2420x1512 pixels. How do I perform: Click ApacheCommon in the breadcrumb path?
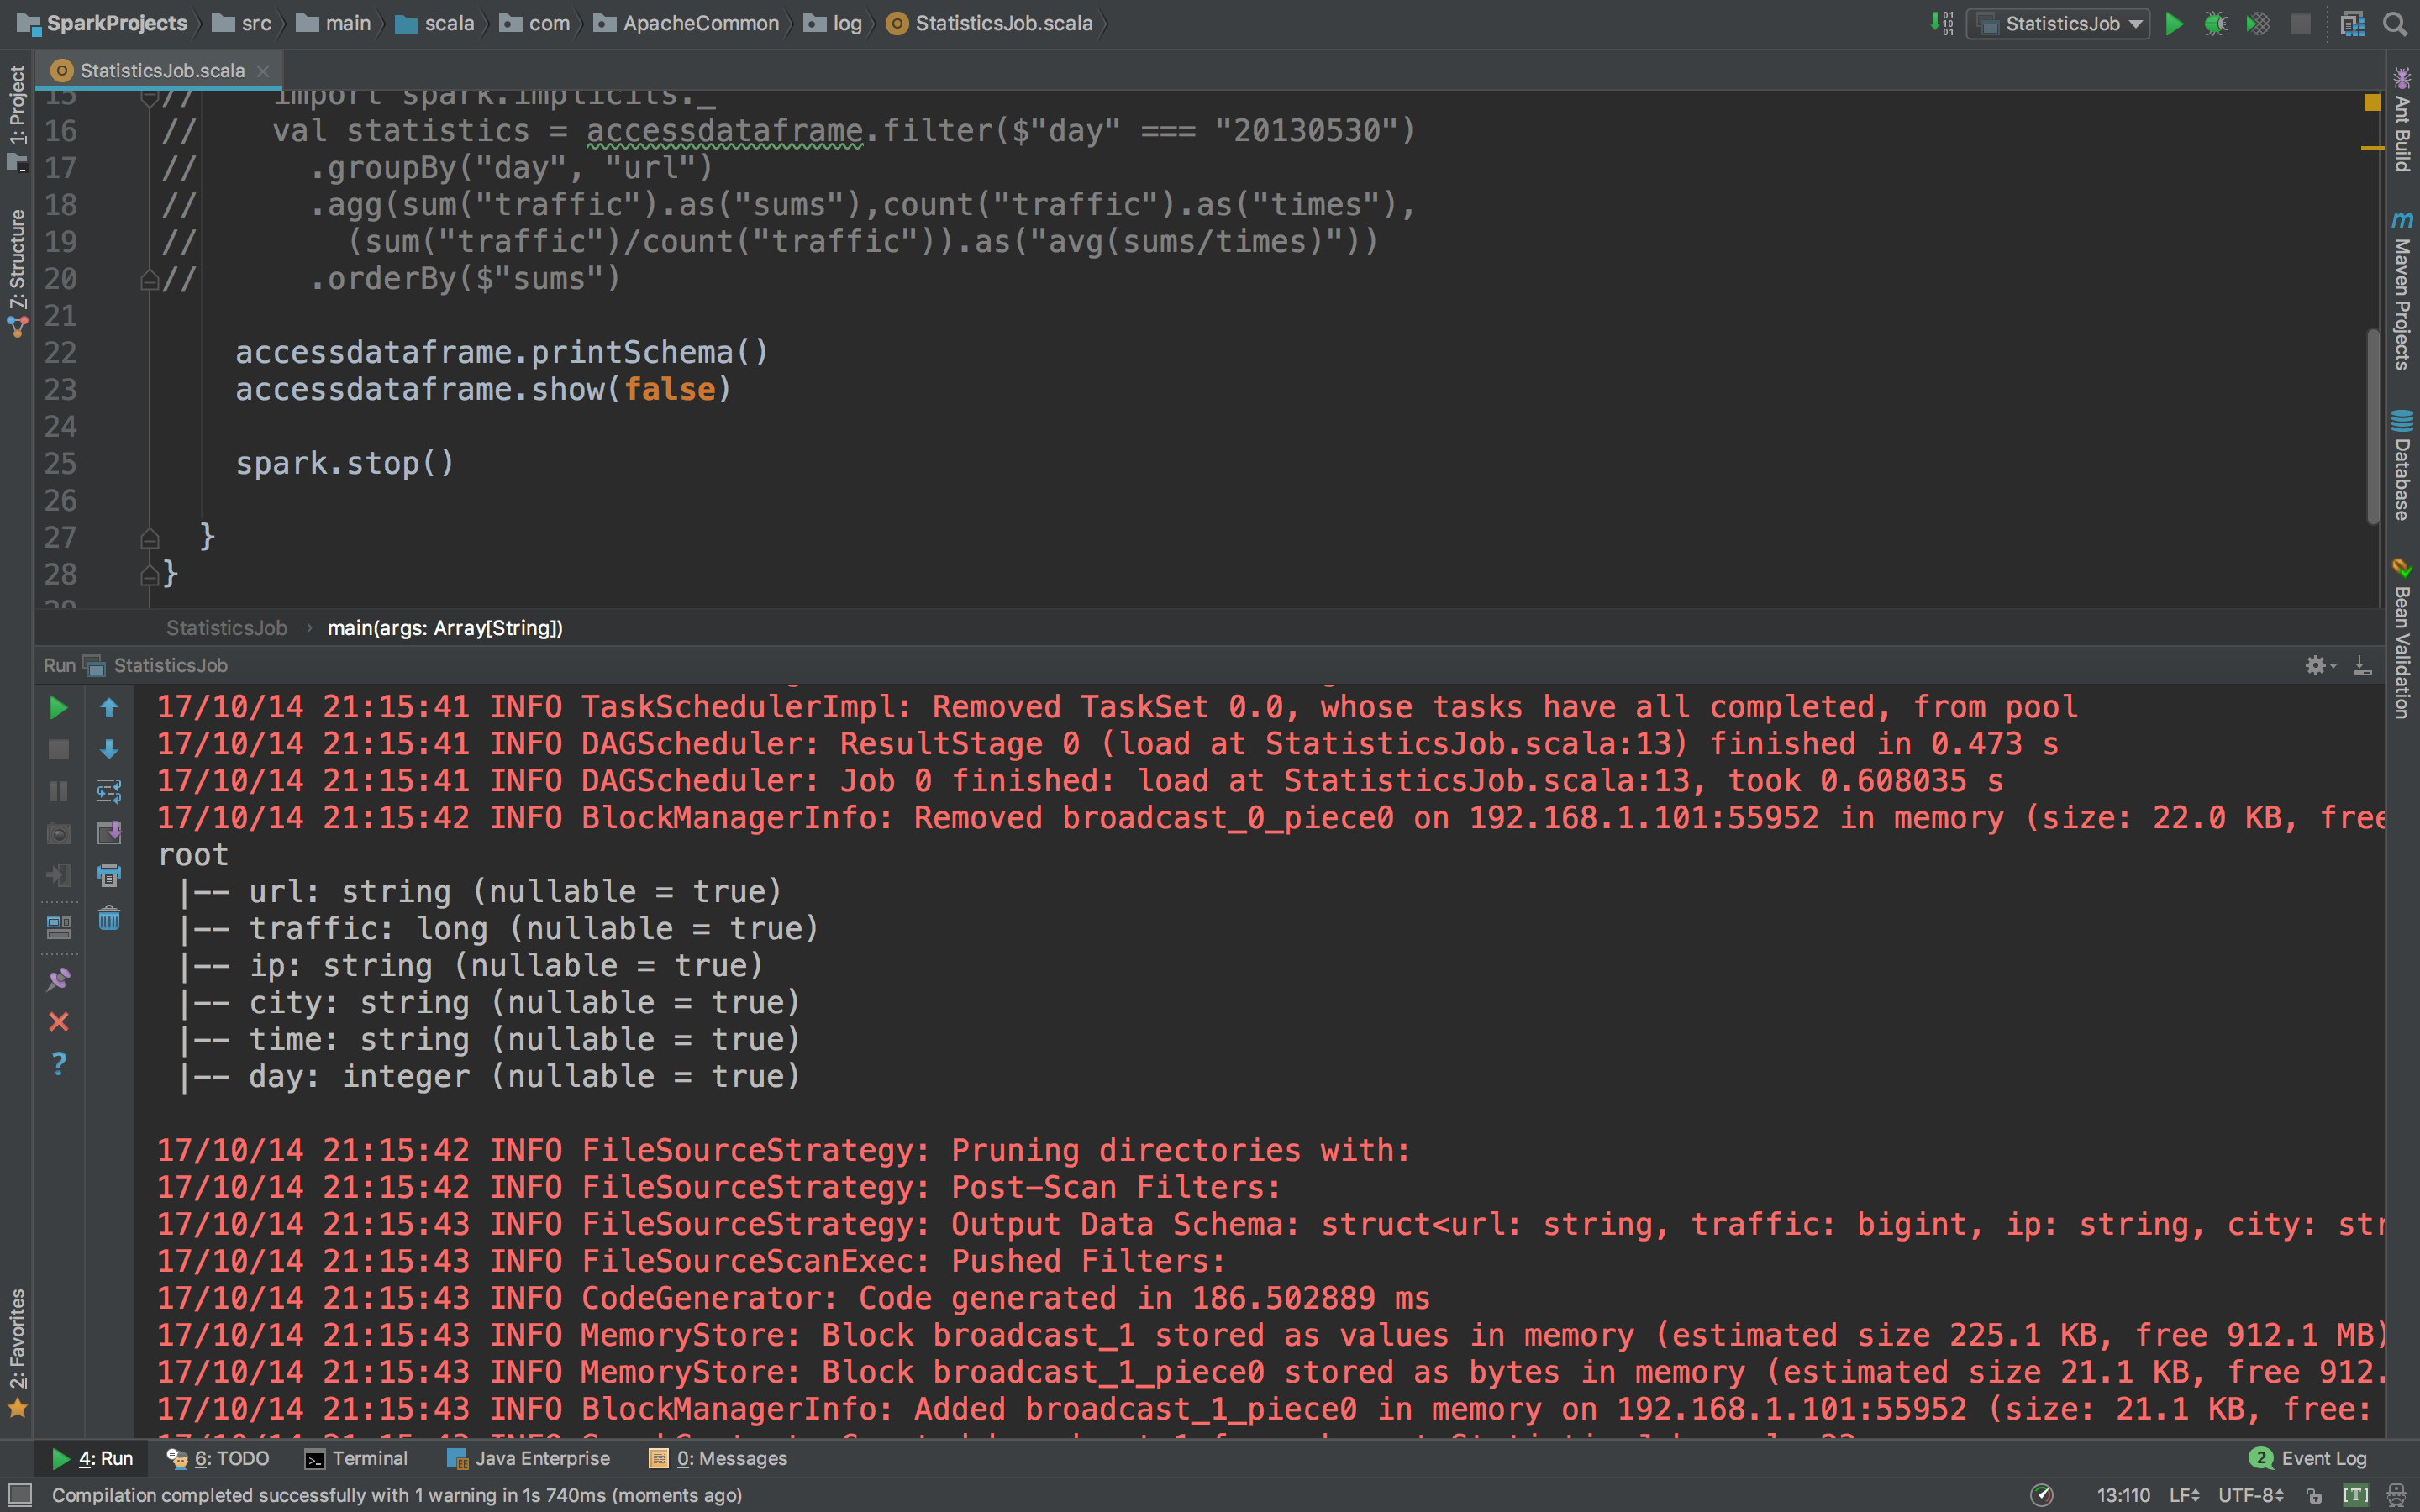[700, 23]
